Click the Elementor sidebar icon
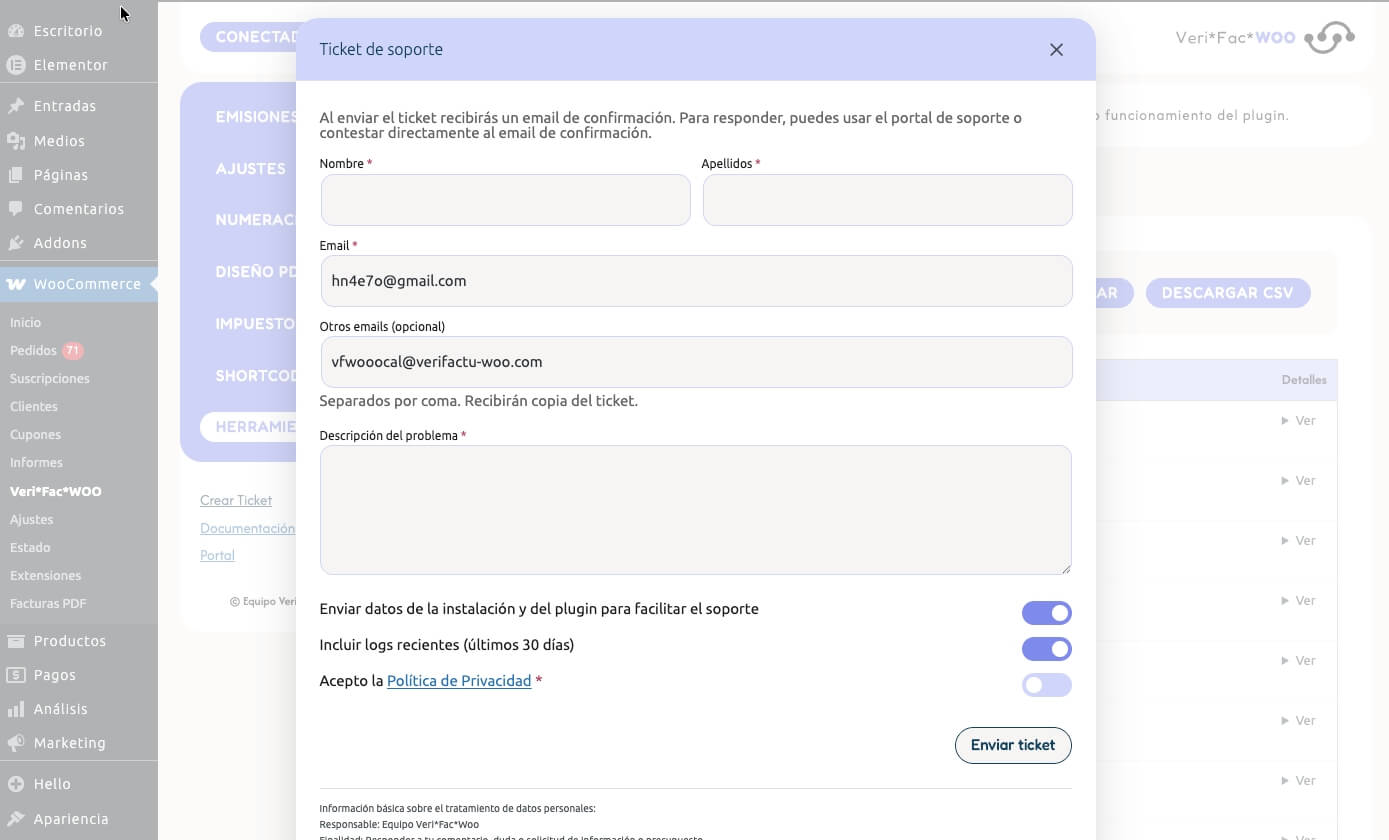This screenshot has width=1389, height=840. click(x=15, y=65)
